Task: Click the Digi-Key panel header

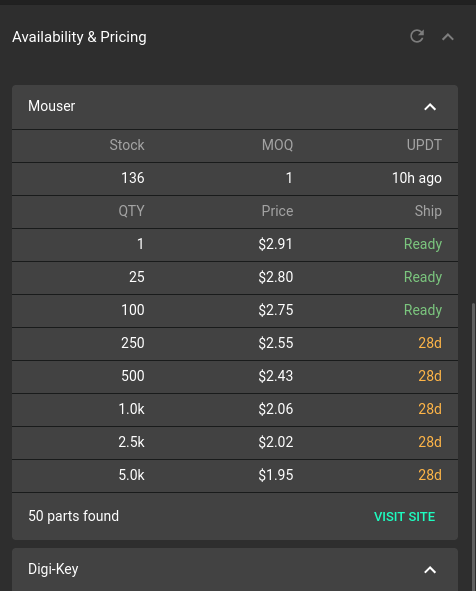Action: (x=235, y=570)
